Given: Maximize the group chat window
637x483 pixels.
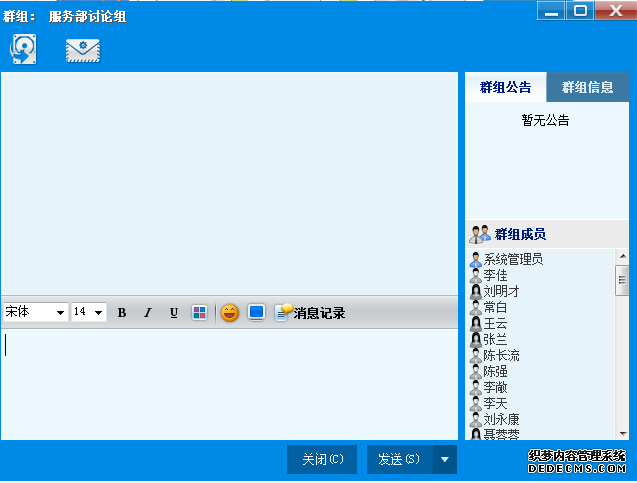Looking at the screenshot, I should (580, 11).
